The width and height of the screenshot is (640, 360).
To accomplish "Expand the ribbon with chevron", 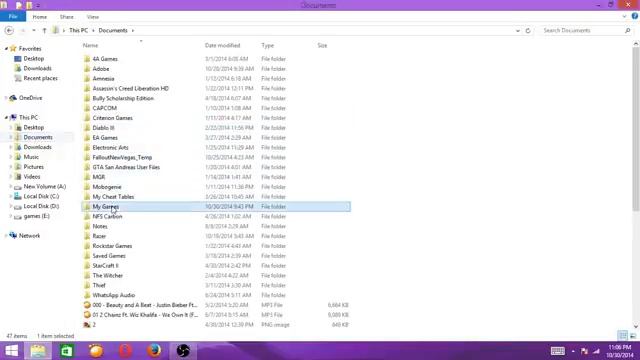I will pos(624,16).
